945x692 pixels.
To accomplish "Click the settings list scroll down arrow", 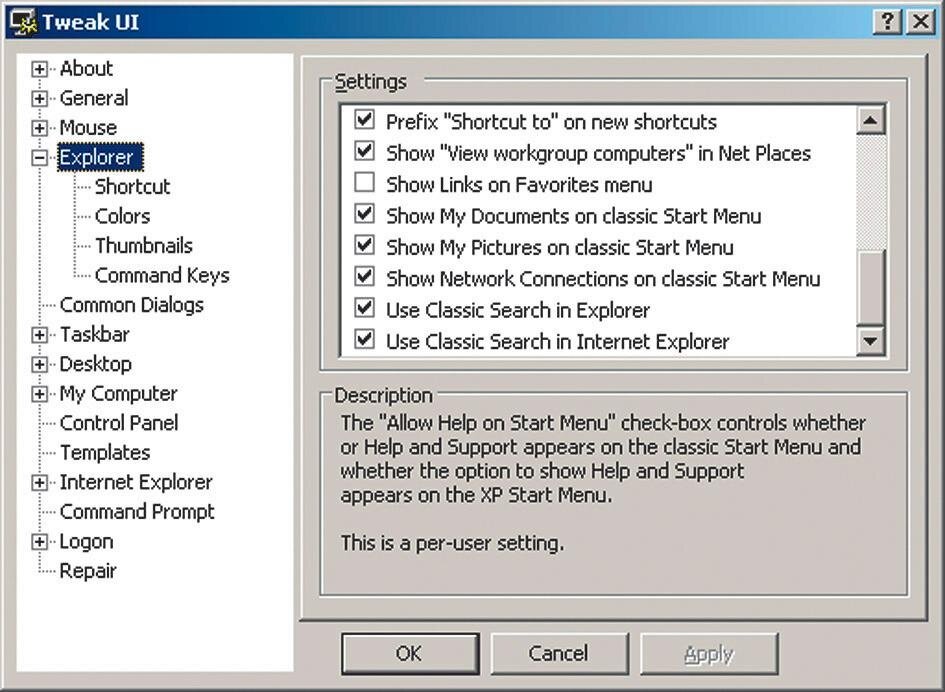I will click(870, 341).
